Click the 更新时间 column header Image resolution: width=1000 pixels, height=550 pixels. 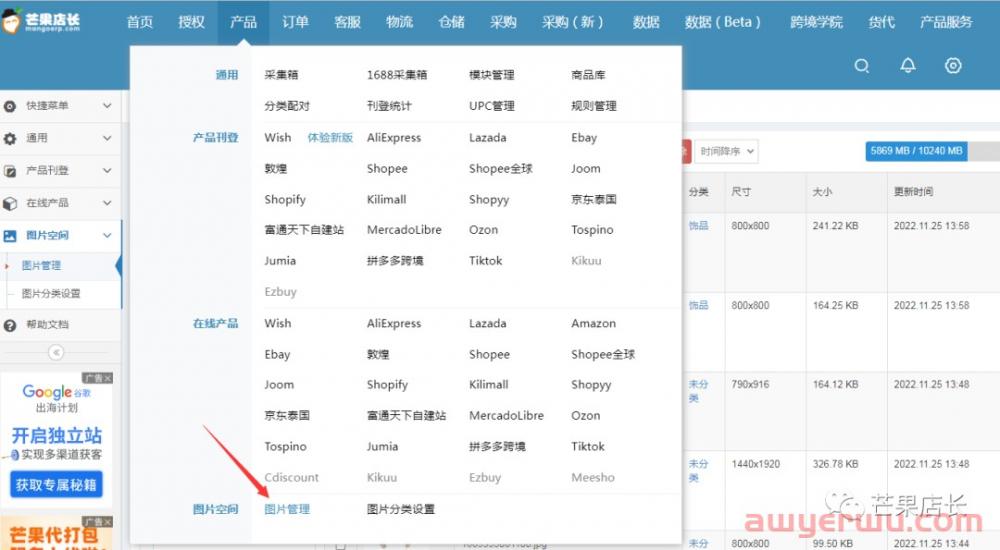pos(913,191)
